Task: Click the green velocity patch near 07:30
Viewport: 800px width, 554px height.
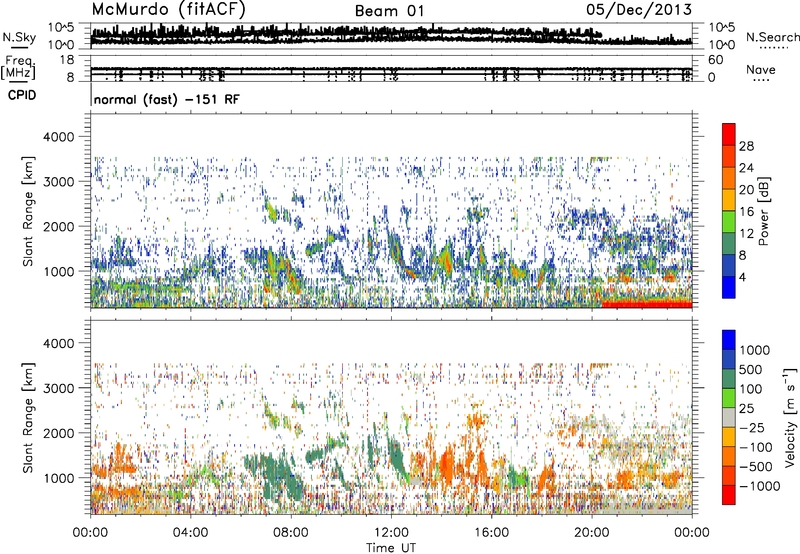Action: pyautogui.click(x=278, y=474)
